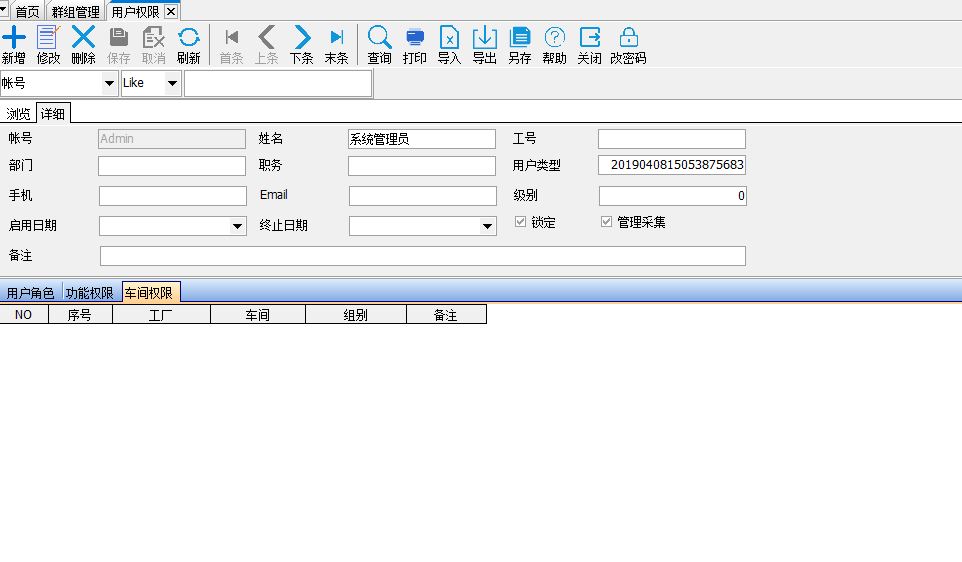Click the 修改 (edit) toolbar icon

(48, 38)
